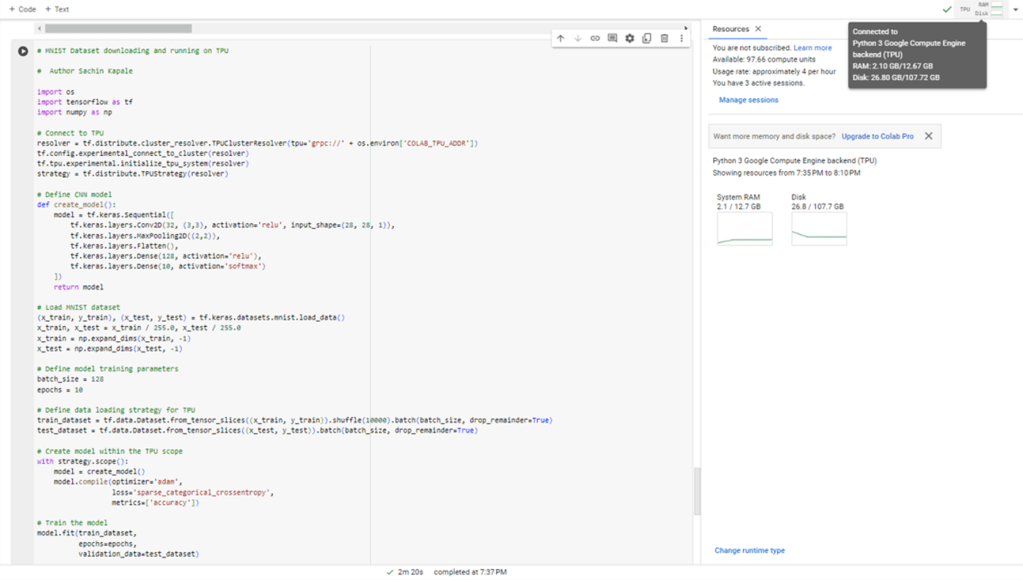Viewport: 1023px width, 580px height.
Task: Open the Learn more link
Action: 812,48
